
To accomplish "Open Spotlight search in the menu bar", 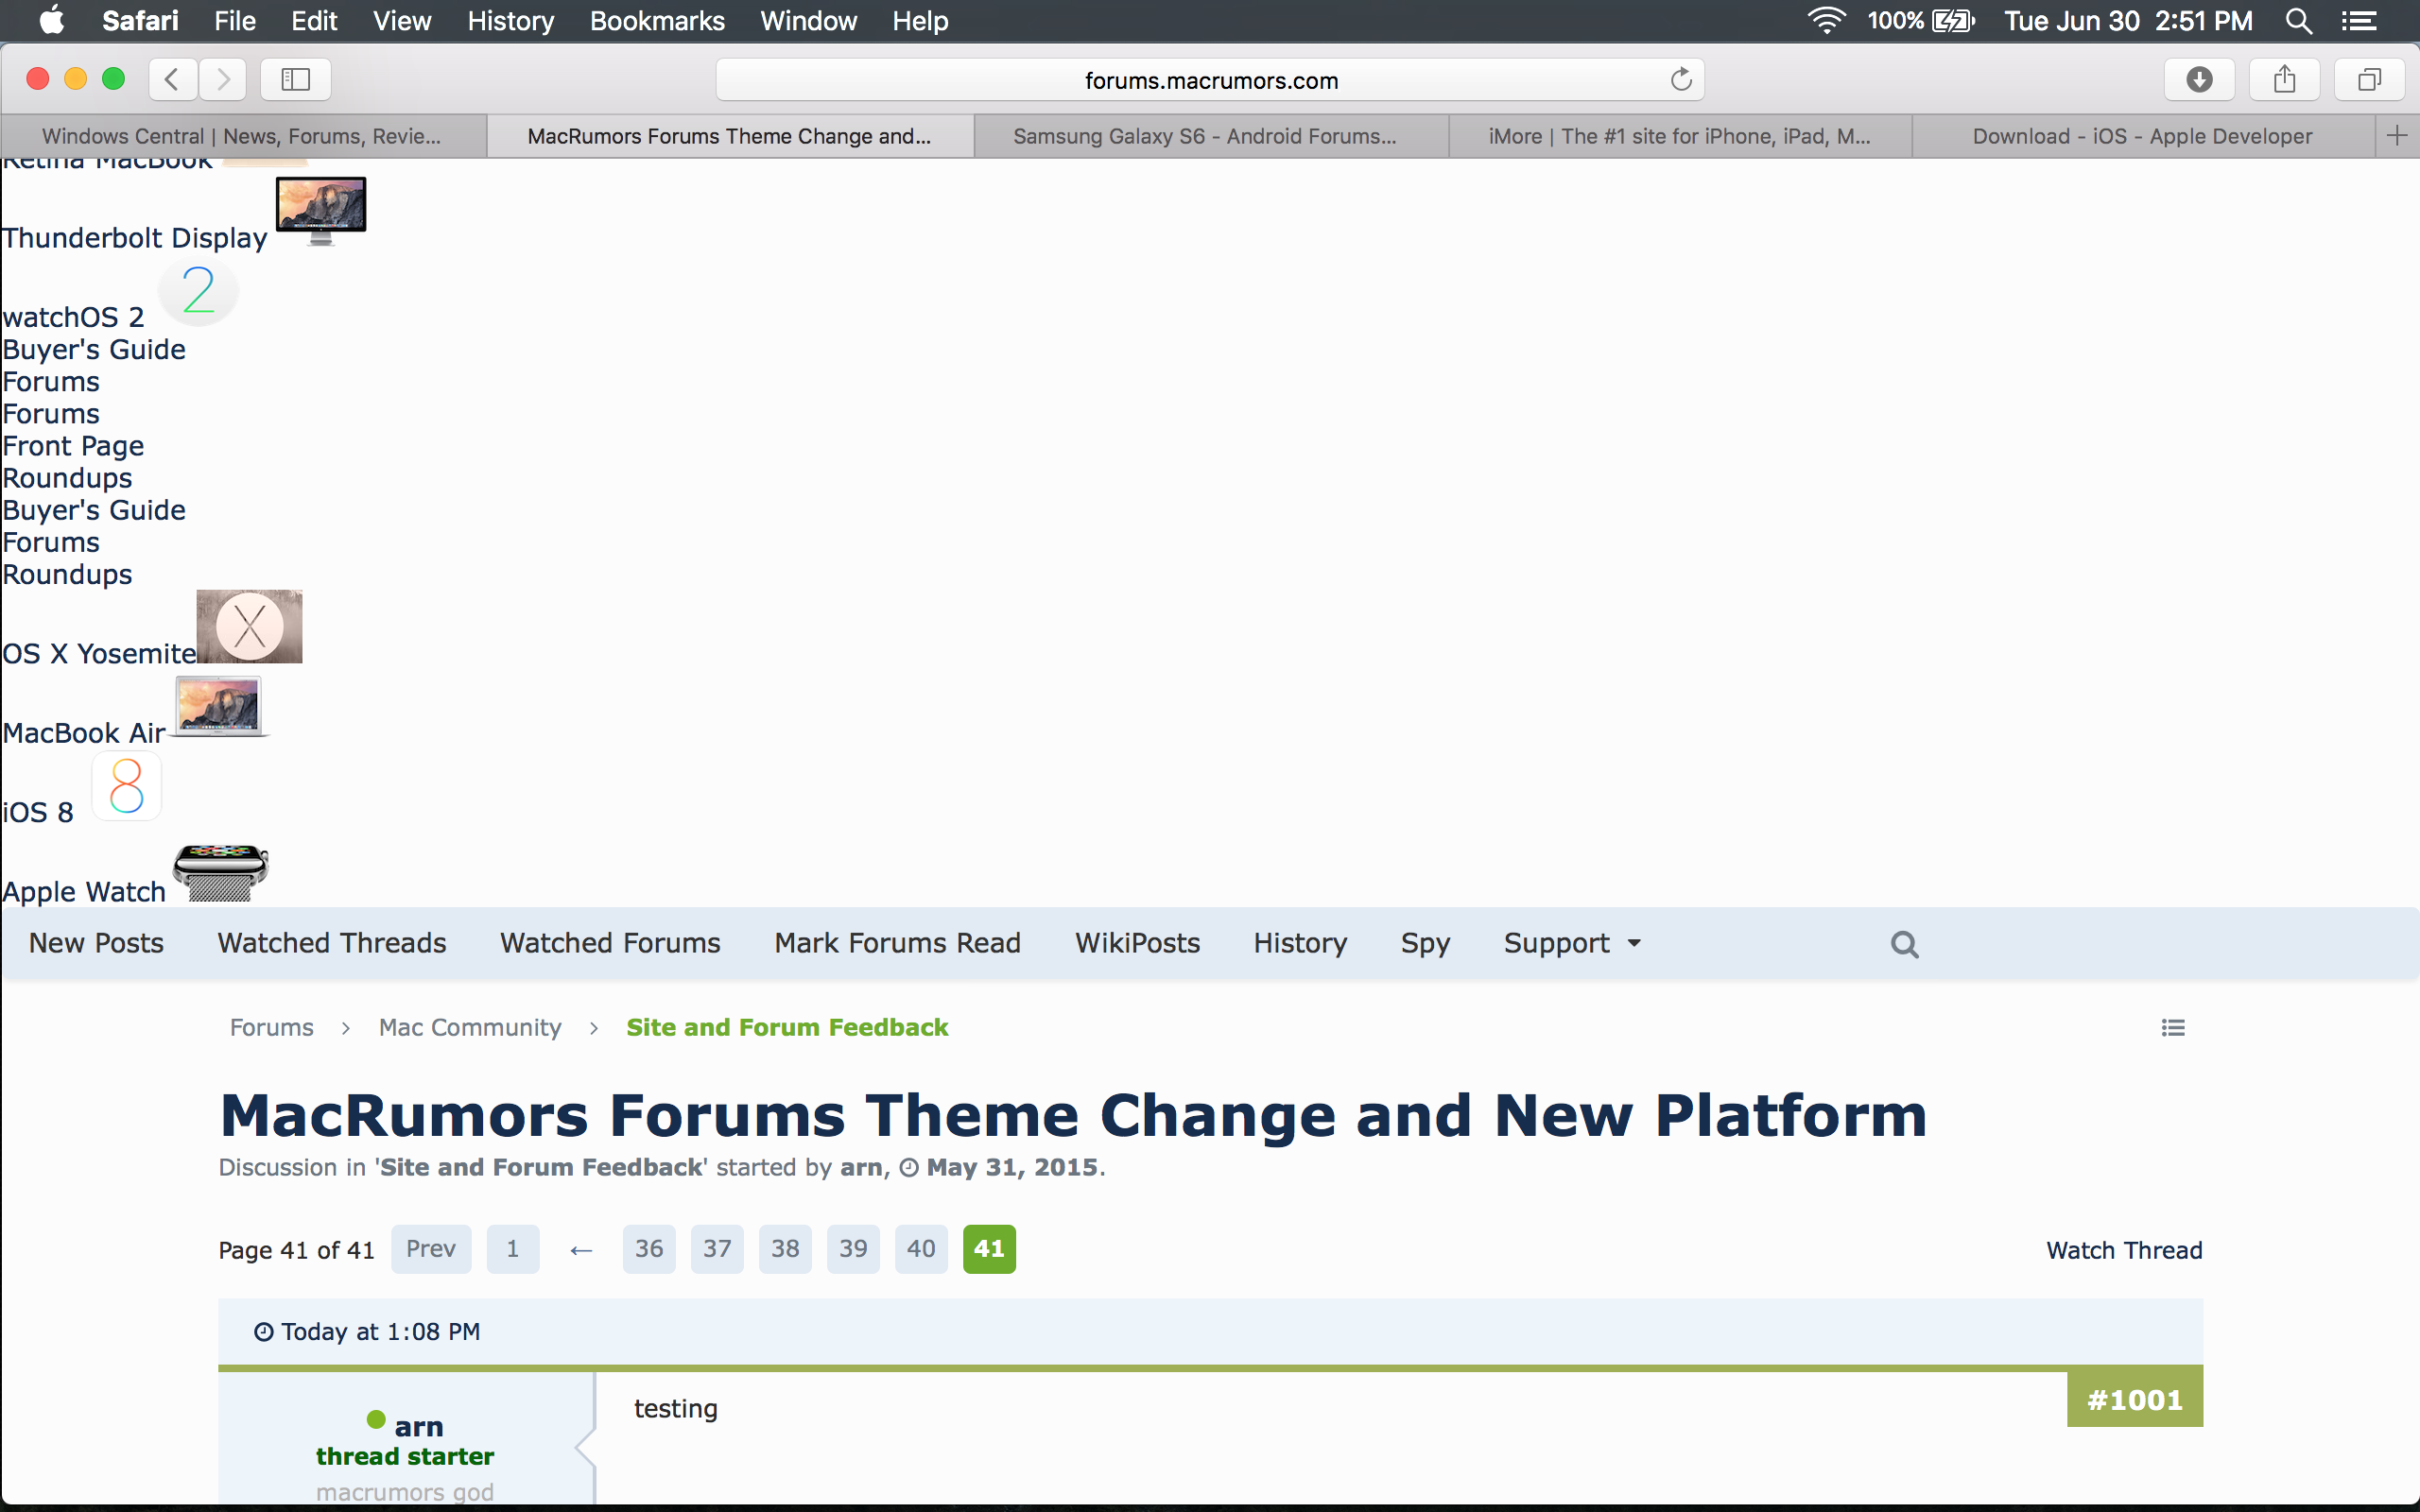I will [2298, 21].
